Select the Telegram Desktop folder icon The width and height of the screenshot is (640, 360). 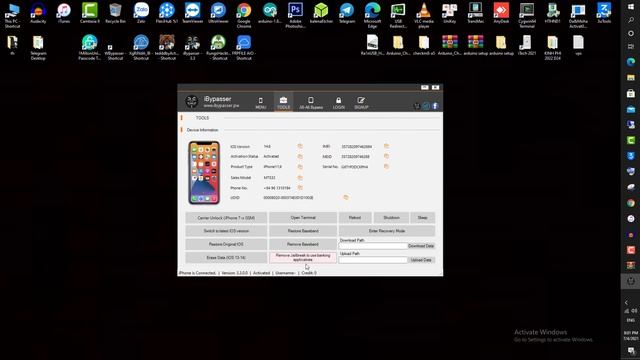coord(38,48)
